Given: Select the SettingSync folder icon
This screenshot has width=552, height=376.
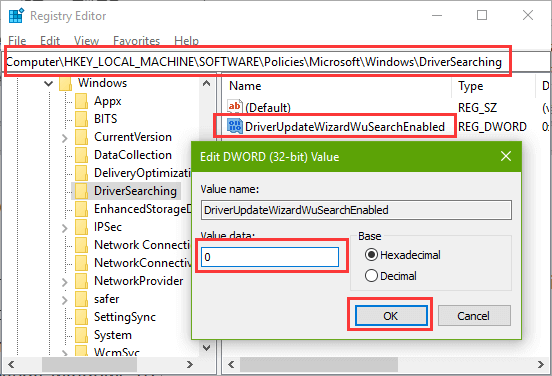Looking at the screenshot, I should coord(81,317).
